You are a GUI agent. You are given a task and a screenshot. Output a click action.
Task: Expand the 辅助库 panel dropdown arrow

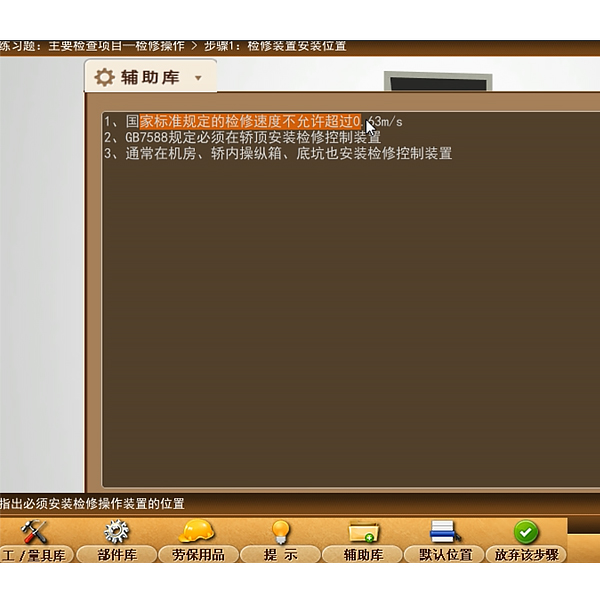point(198,78)
